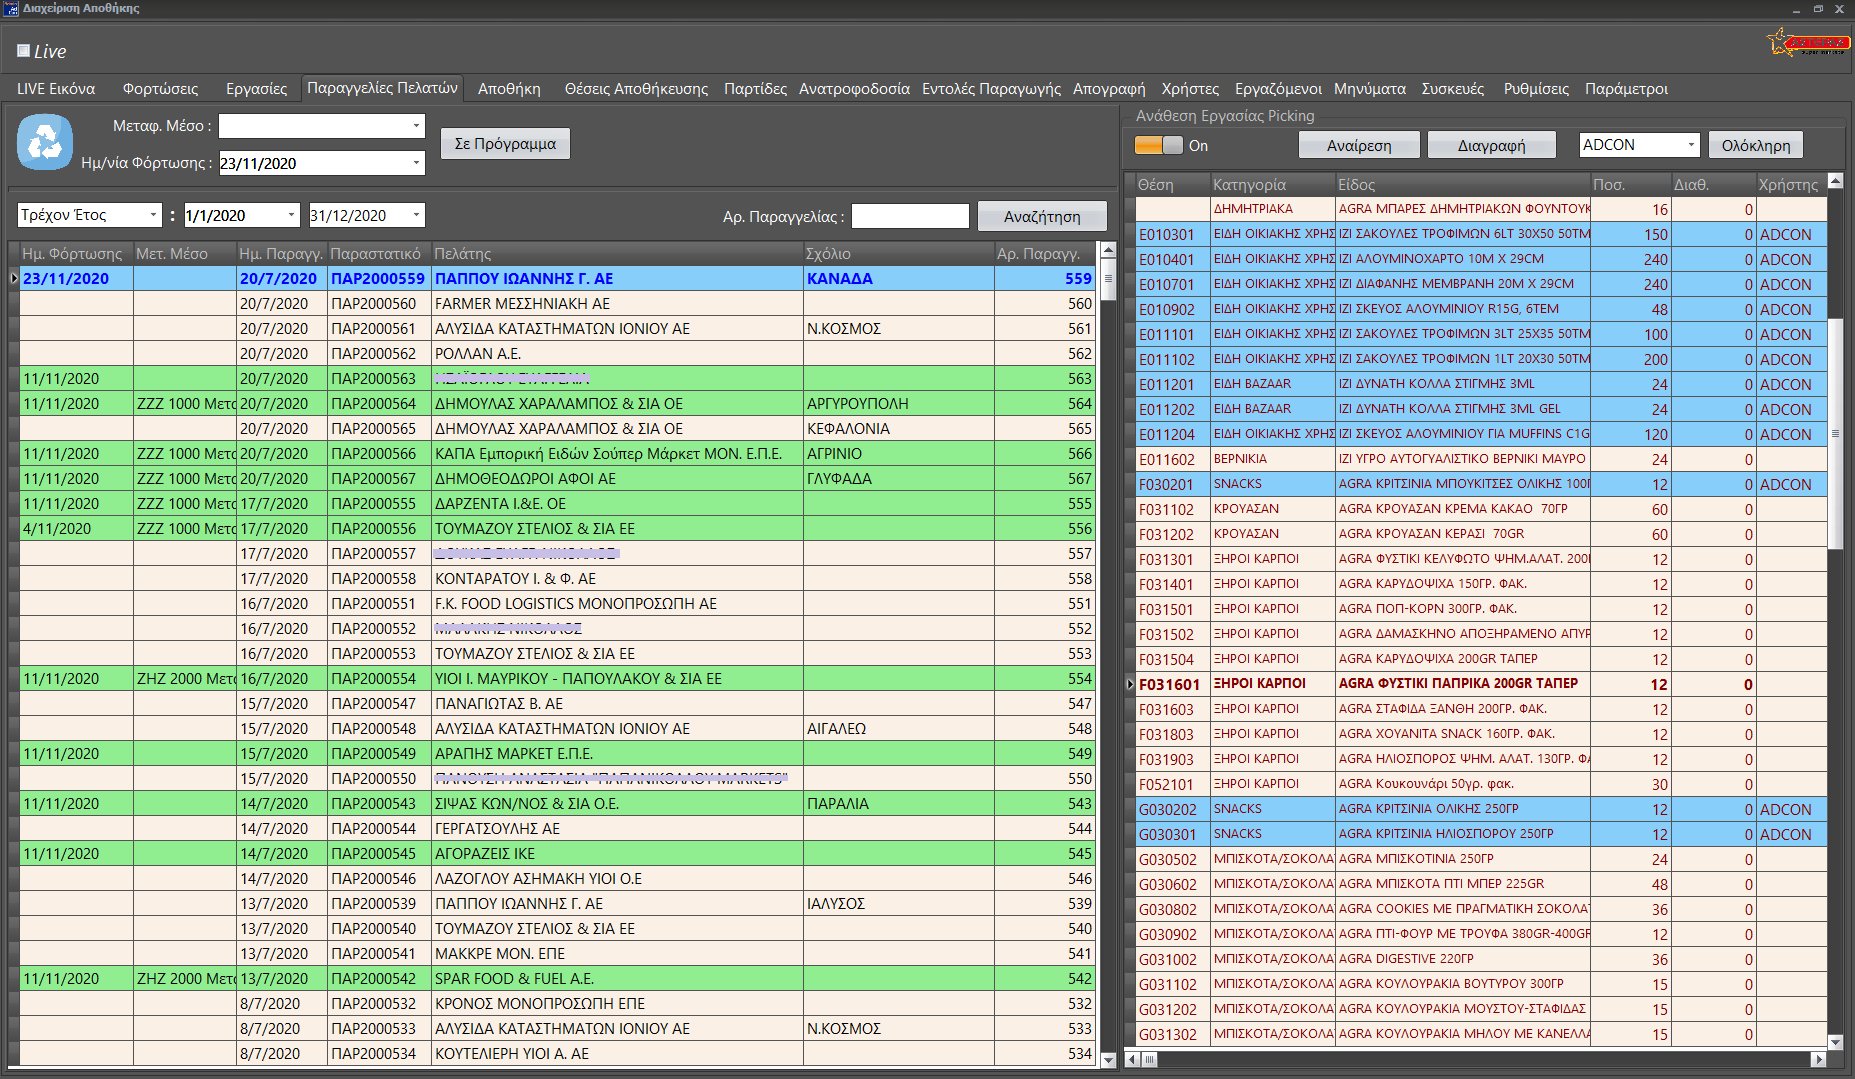Click the picking table horizontal scrollbar
1855x1079 pixels.
pyautogui.click(x=1476, y=1059)
